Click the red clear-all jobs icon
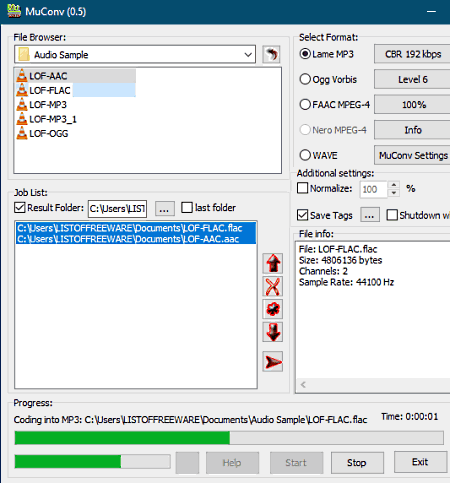 click(x=273, y=309)
